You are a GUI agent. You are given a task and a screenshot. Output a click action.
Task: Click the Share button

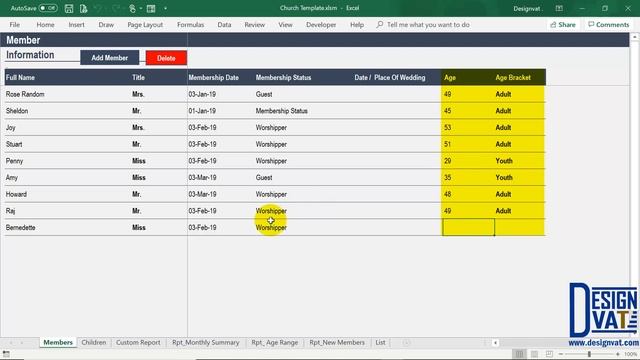point(563,24)
